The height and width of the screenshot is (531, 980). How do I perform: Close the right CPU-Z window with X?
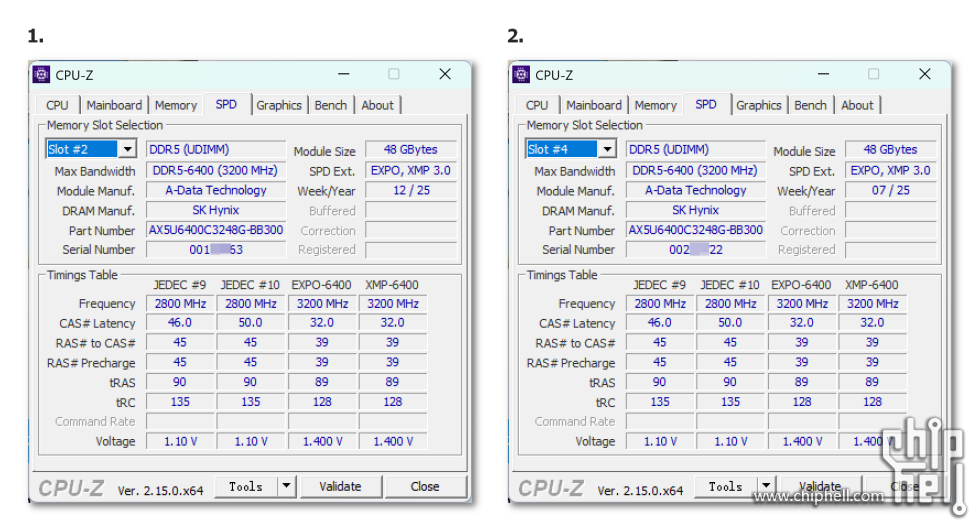[x=925, y=74]
